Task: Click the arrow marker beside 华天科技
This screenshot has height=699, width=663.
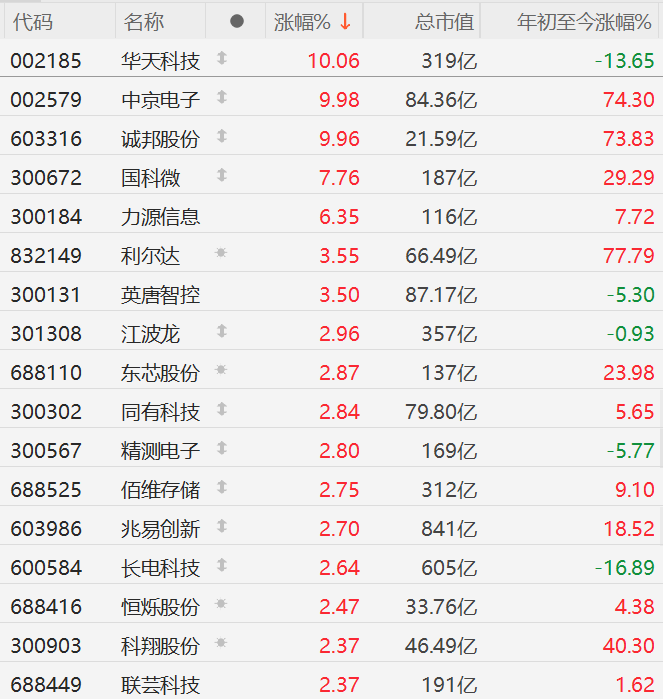Action: [x=222, y=58]
